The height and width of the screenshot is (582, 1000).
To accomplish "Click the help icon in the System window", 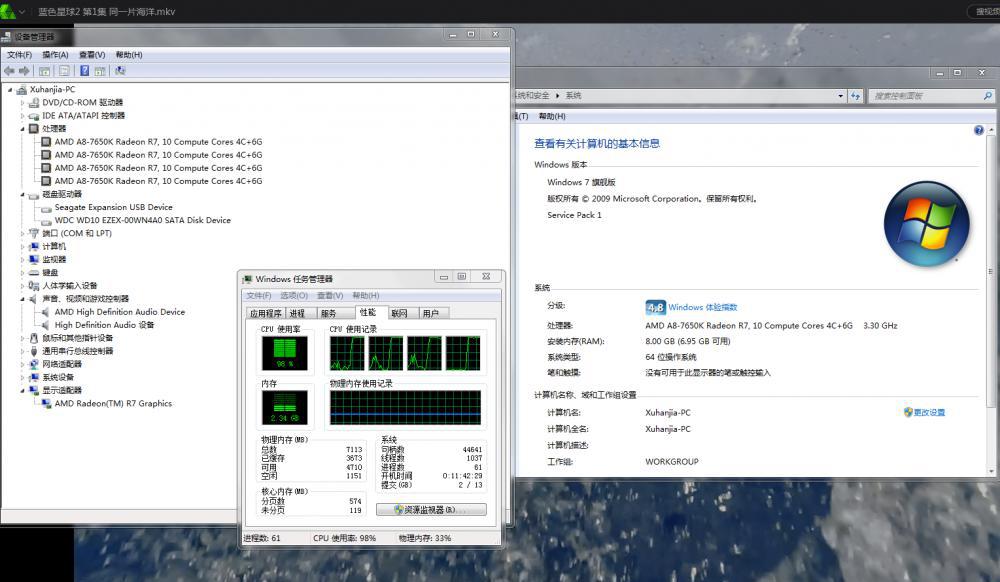I will coord(978,130).
